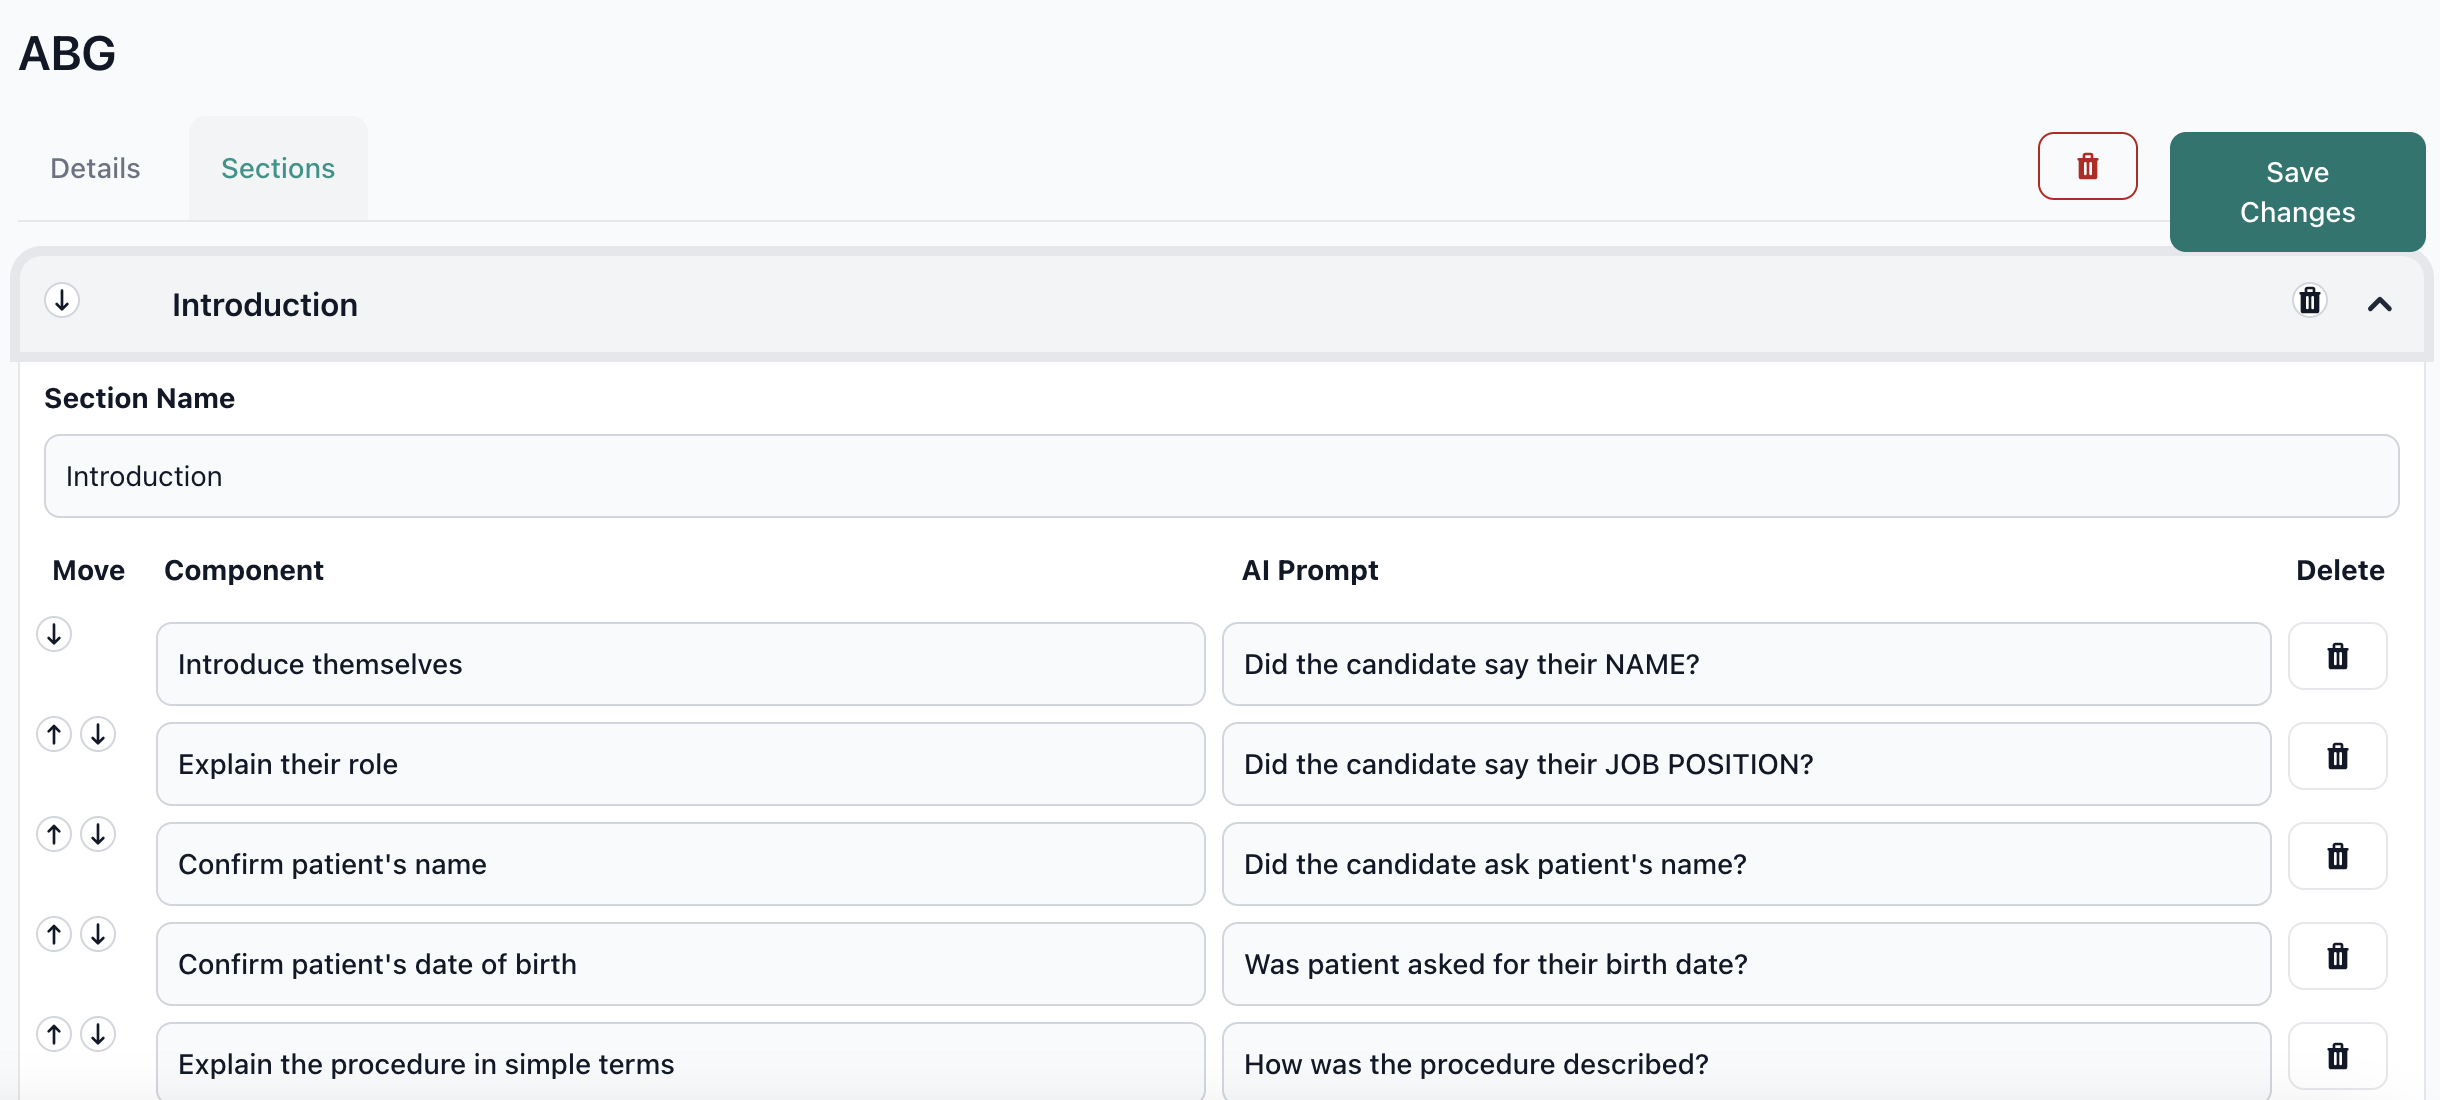2440x1100 pixels.
Task: Edit 'Explain their role' component field
Action: coord(680,764)
